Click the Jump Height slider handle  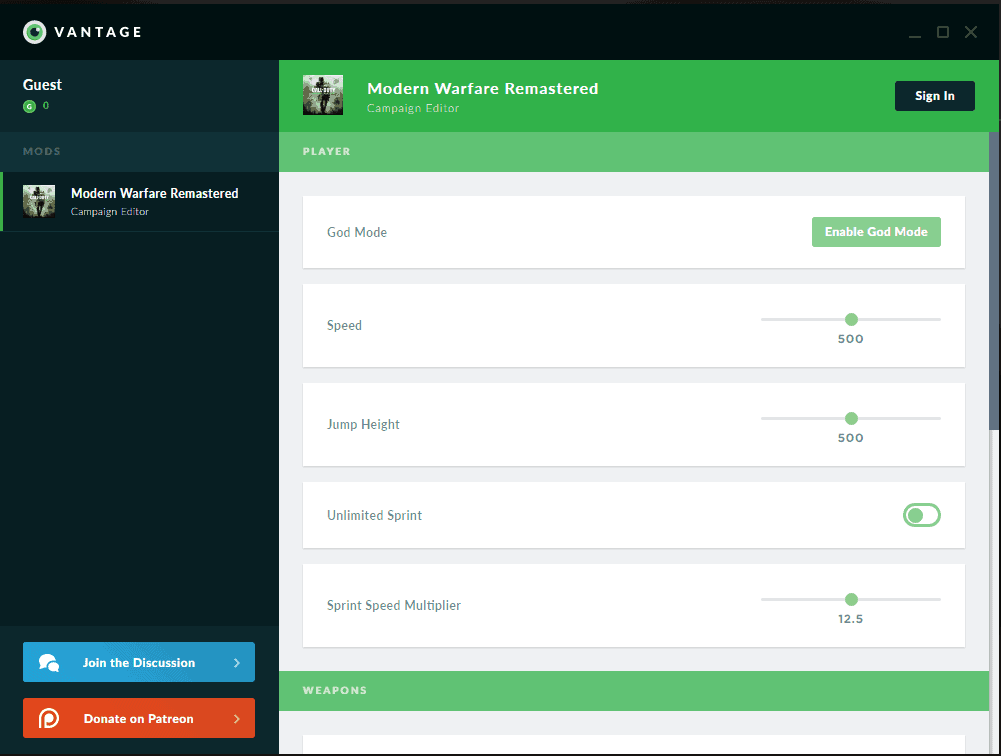(852, 418)
